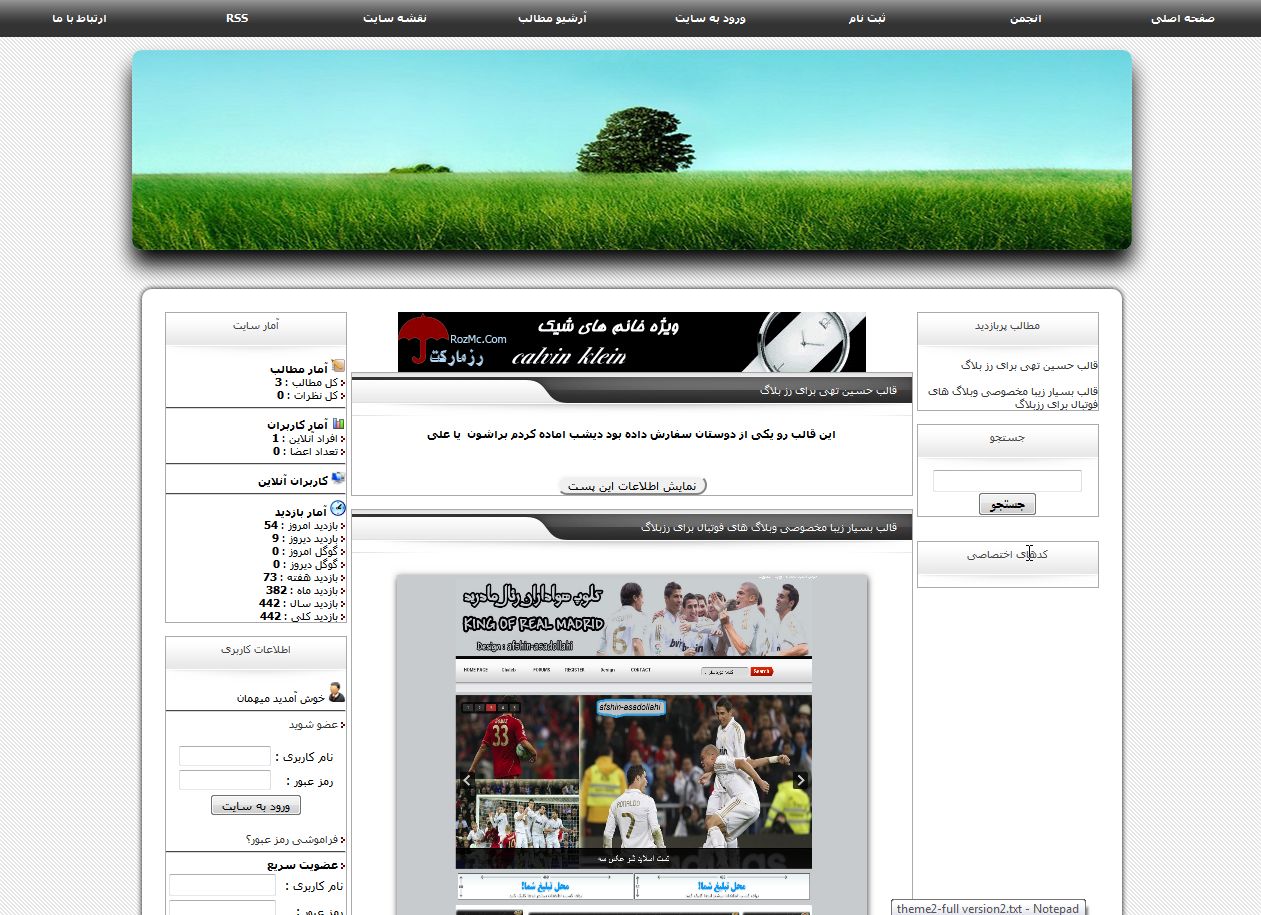Click the جستجو panel header title

[x=1007, y=438]
